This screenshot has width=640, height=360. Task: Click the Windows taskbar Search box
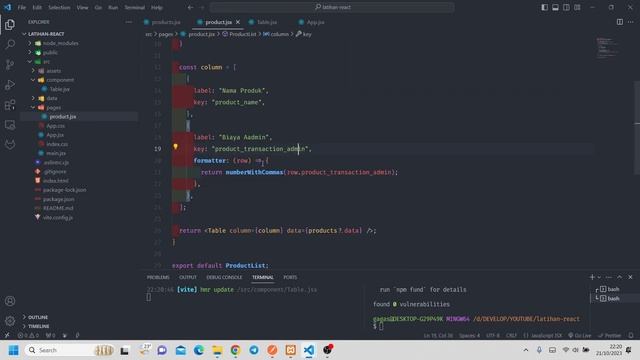click(69, 350)
